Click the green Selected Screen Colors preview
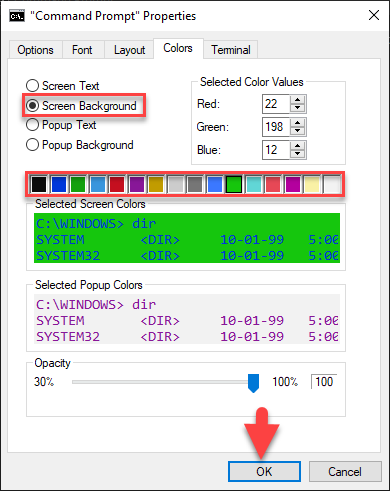The image size is (390, 491). coord(187,238)
